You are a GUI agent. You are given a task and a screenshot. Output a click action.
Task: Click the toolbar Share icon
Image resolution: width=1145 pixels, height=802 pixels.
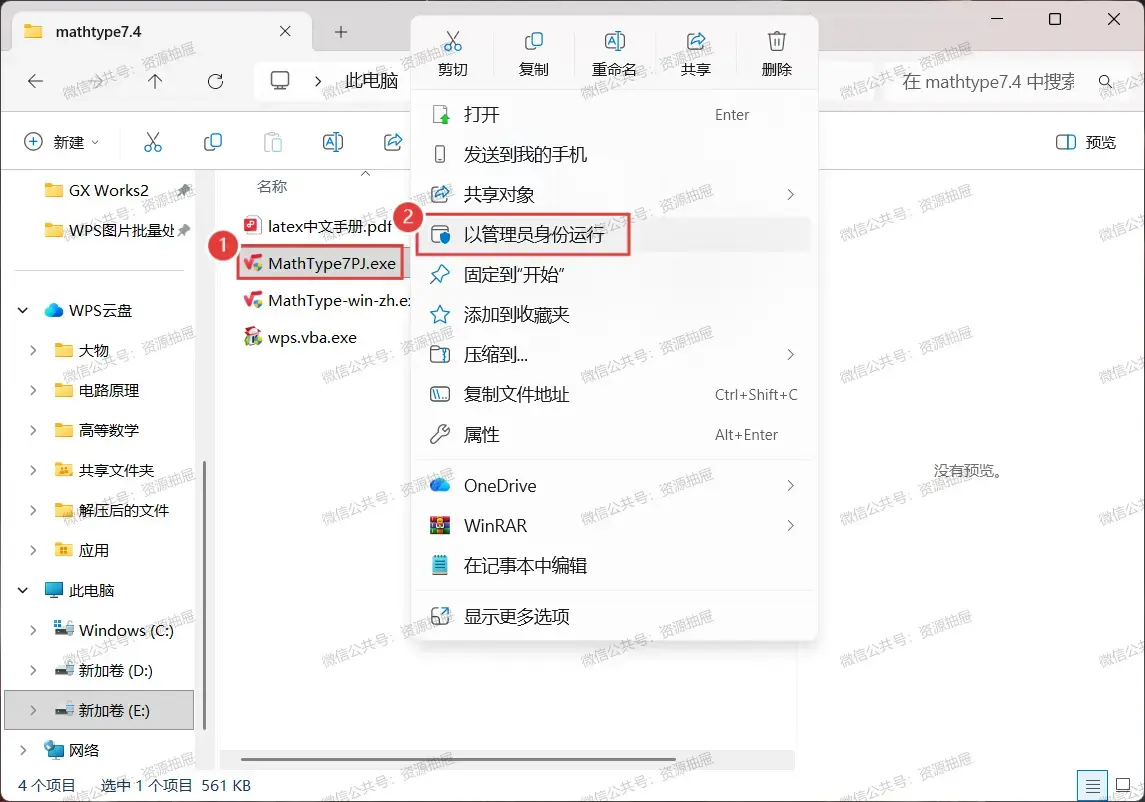tap(393, 142)
